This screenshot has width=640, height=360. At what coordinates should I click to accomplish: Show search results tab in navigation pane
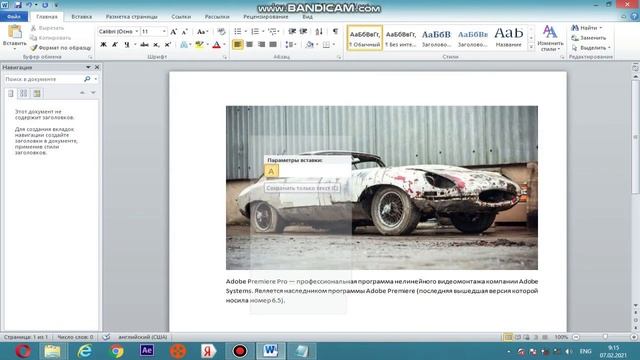coord(37,93)
